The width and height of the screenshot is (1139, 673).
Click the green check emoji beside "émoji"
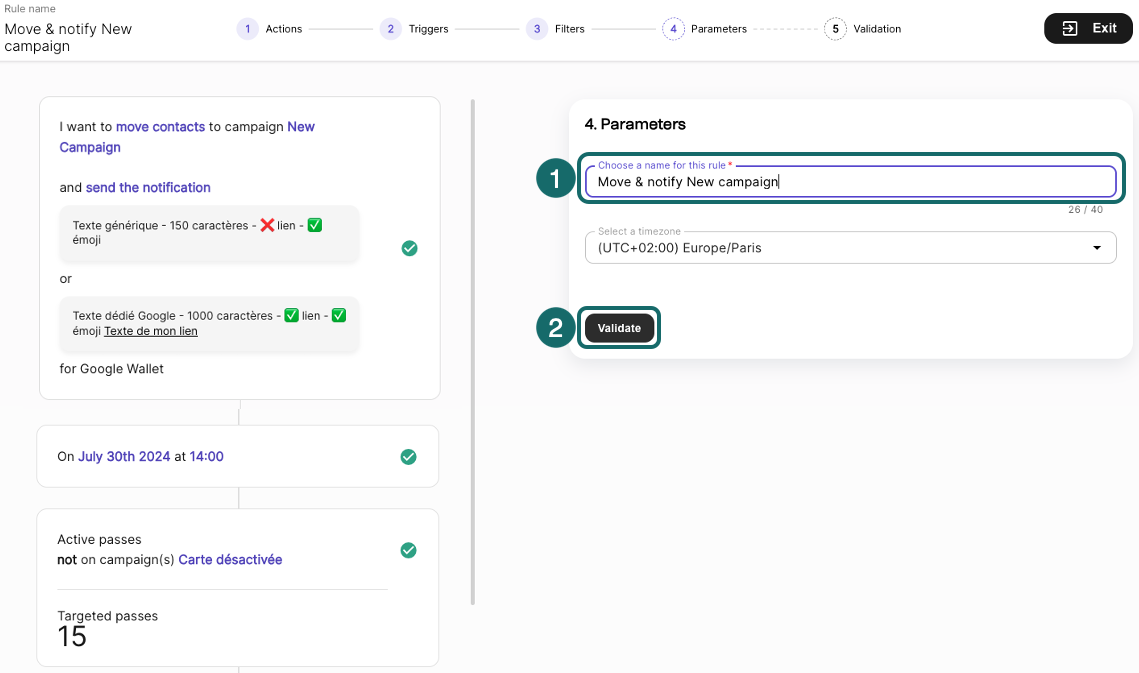point(314,224)
